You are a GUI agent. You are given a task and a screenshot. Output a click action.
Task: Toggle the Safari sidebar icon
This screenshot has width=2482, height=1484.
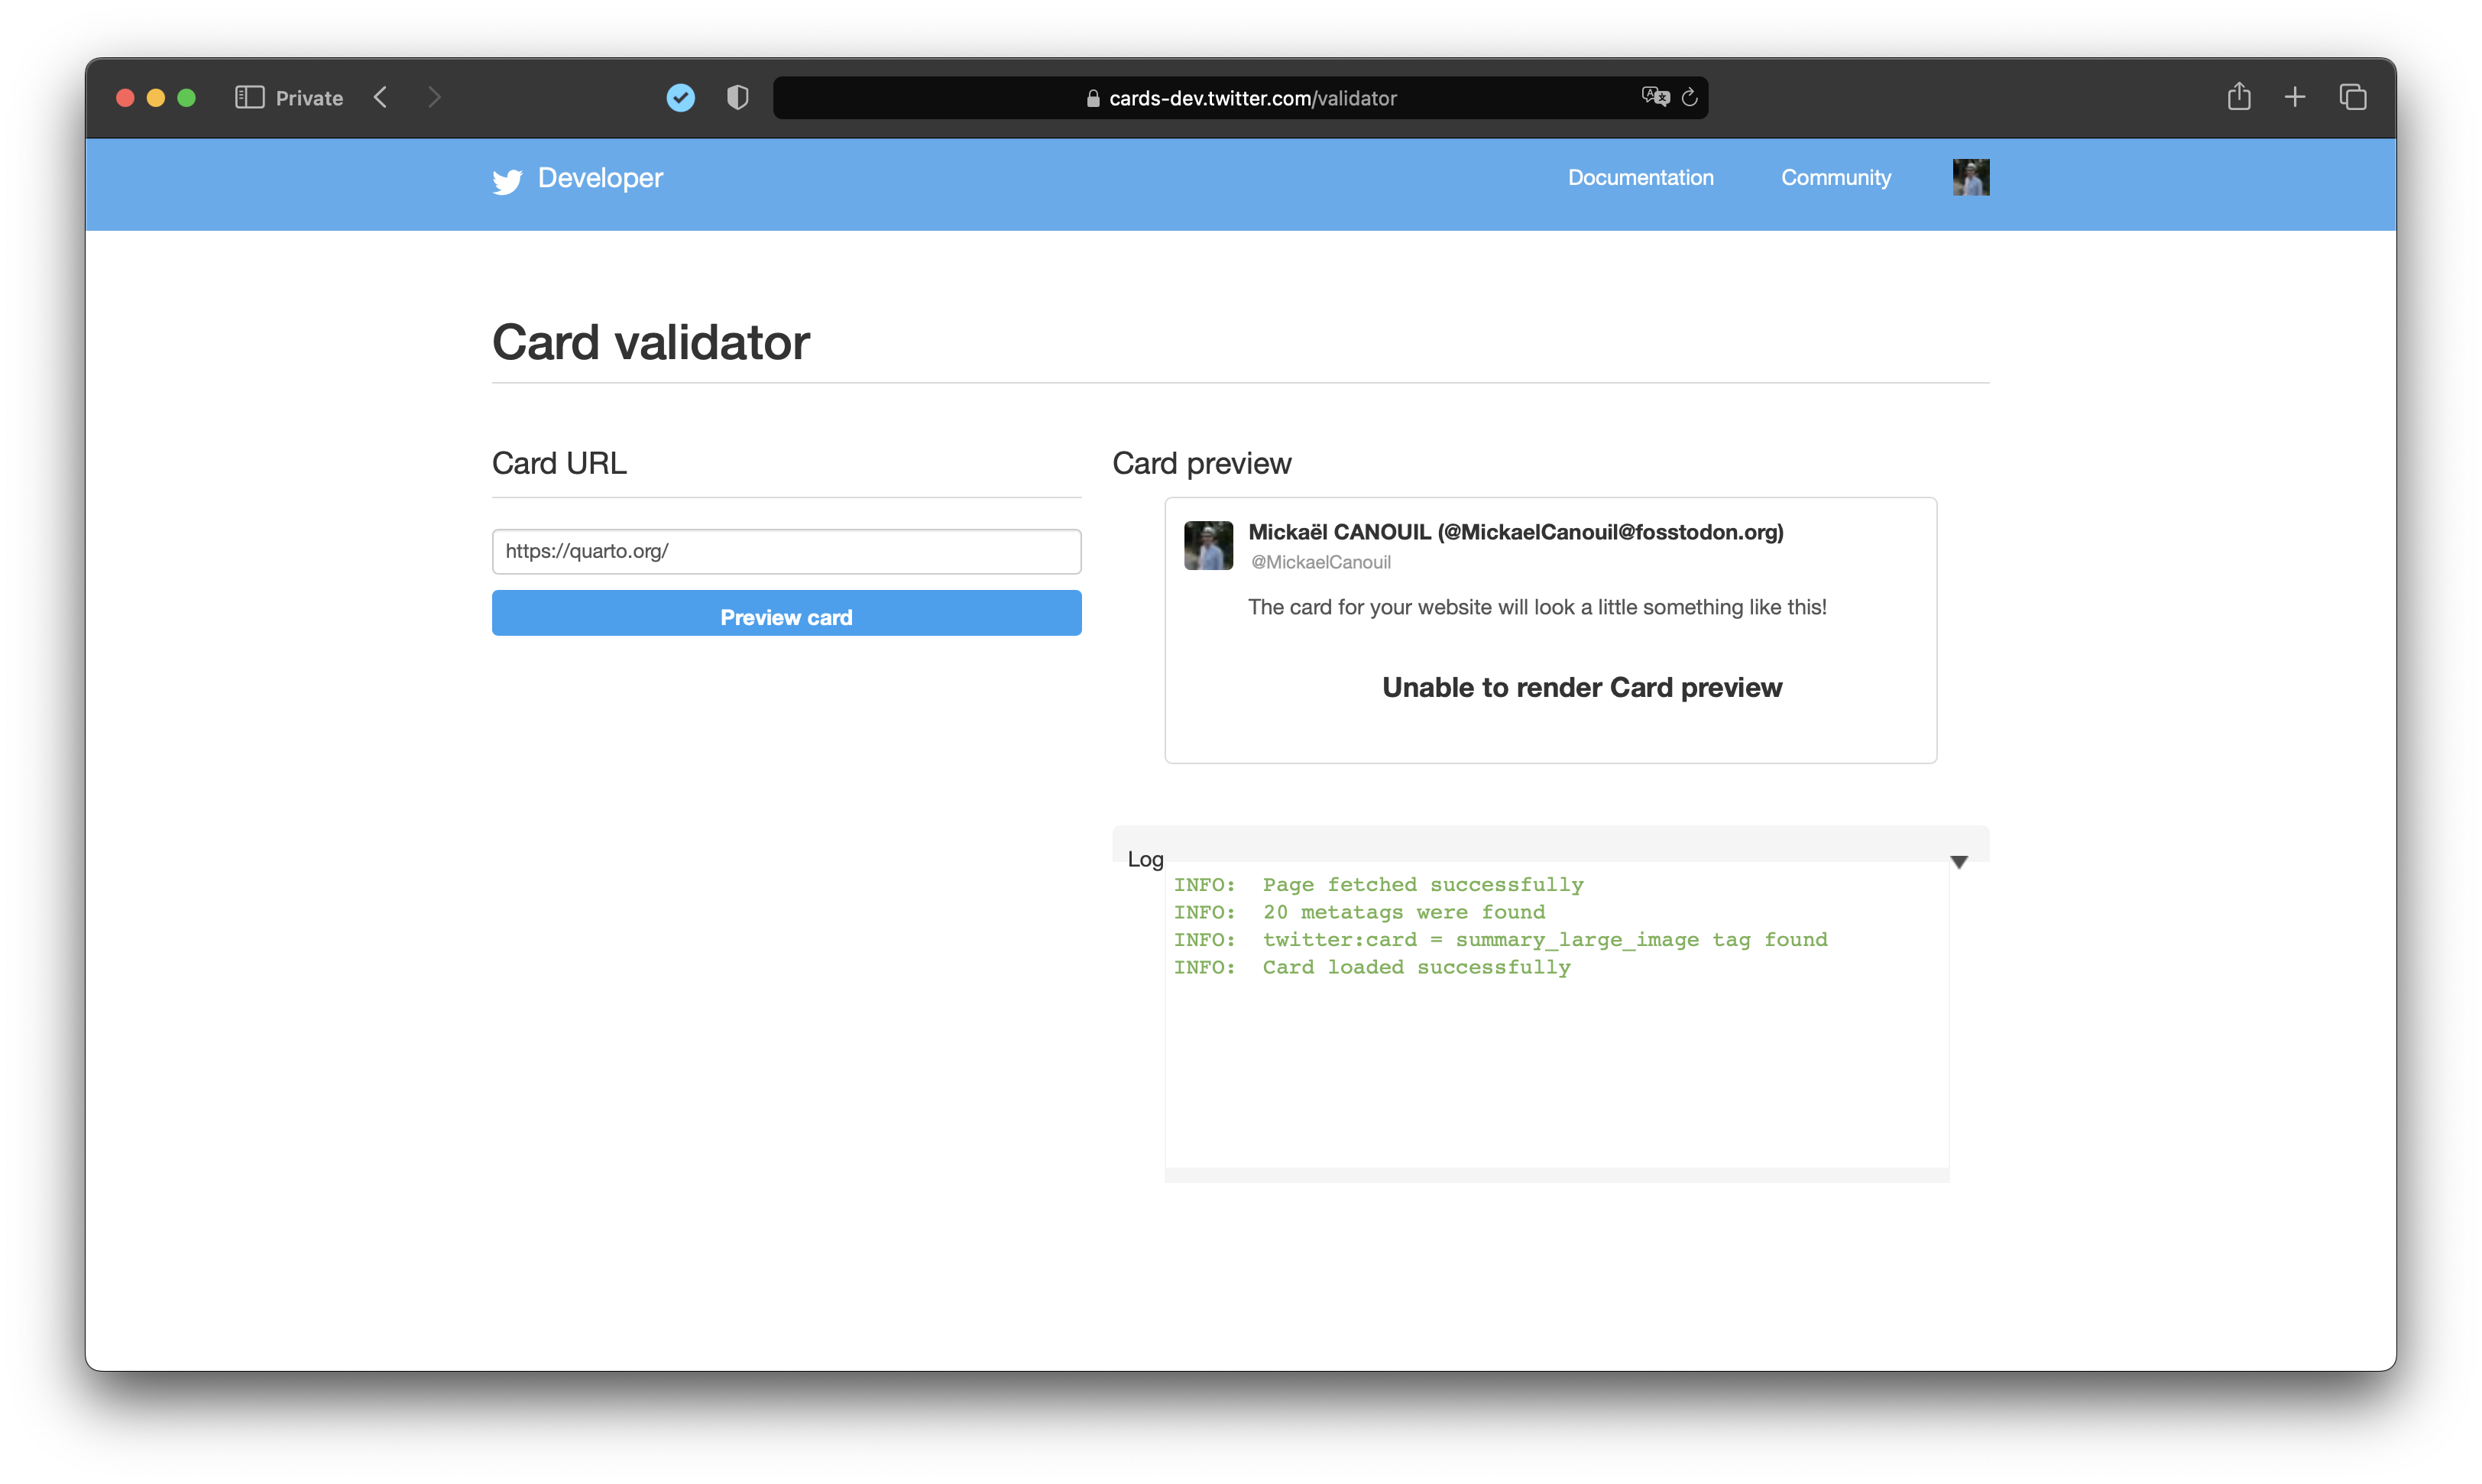pyautogui.click(x=249, y=97)
